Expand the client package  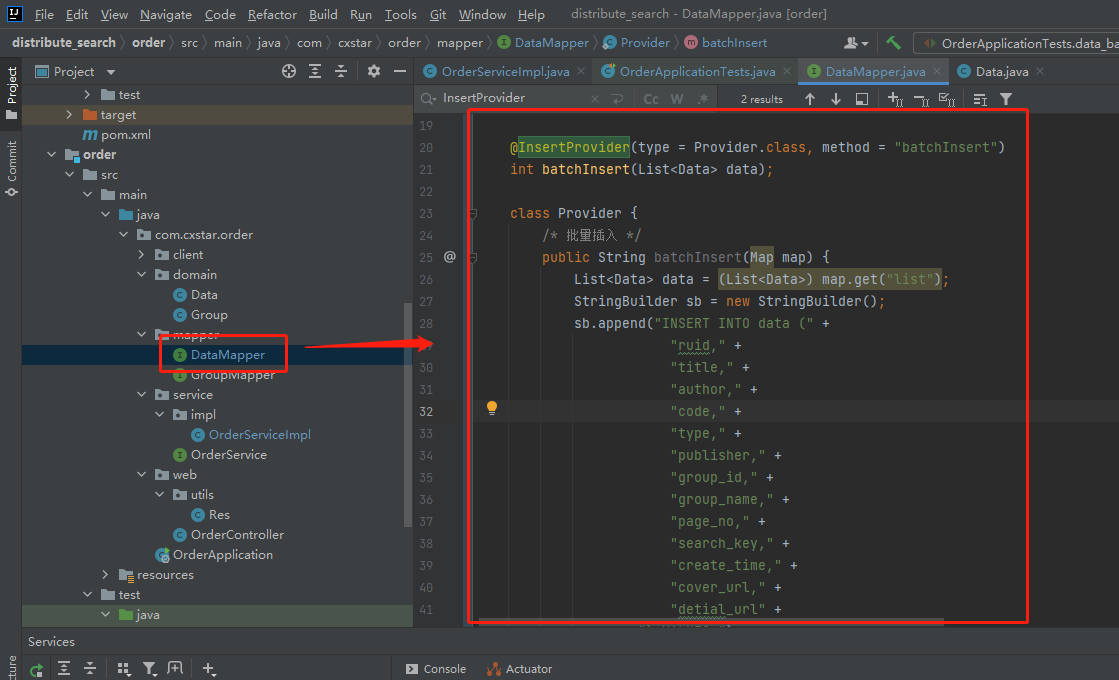tap(141, 254)
